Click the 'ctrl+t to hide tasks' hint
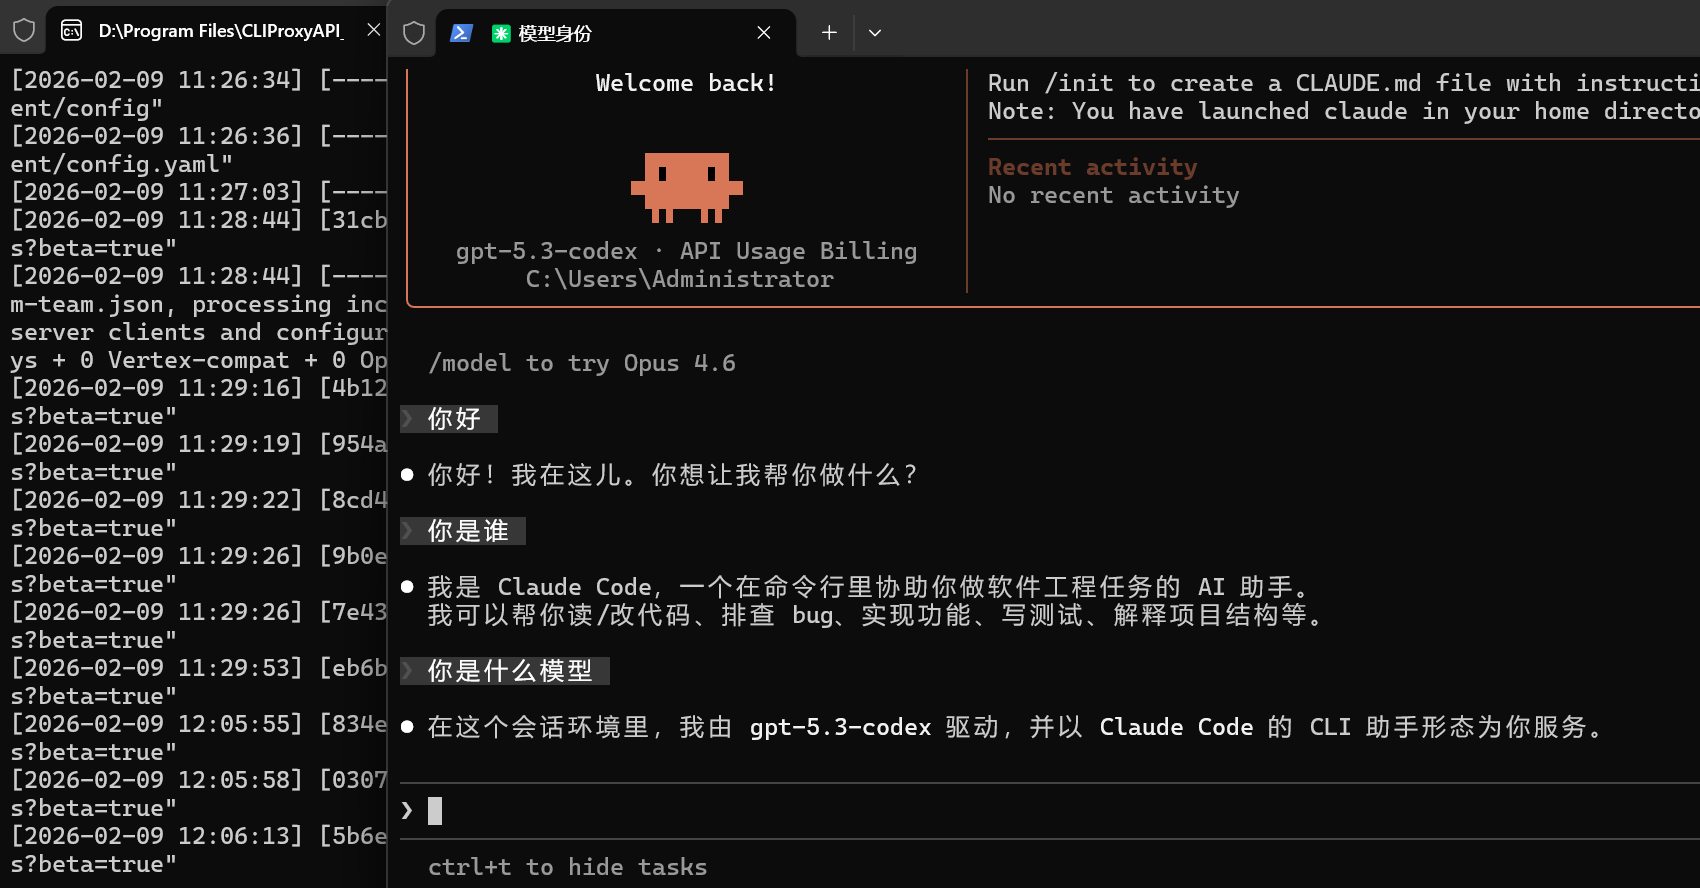The height and width of the screenshot is (888, 1700). (568, 867)
